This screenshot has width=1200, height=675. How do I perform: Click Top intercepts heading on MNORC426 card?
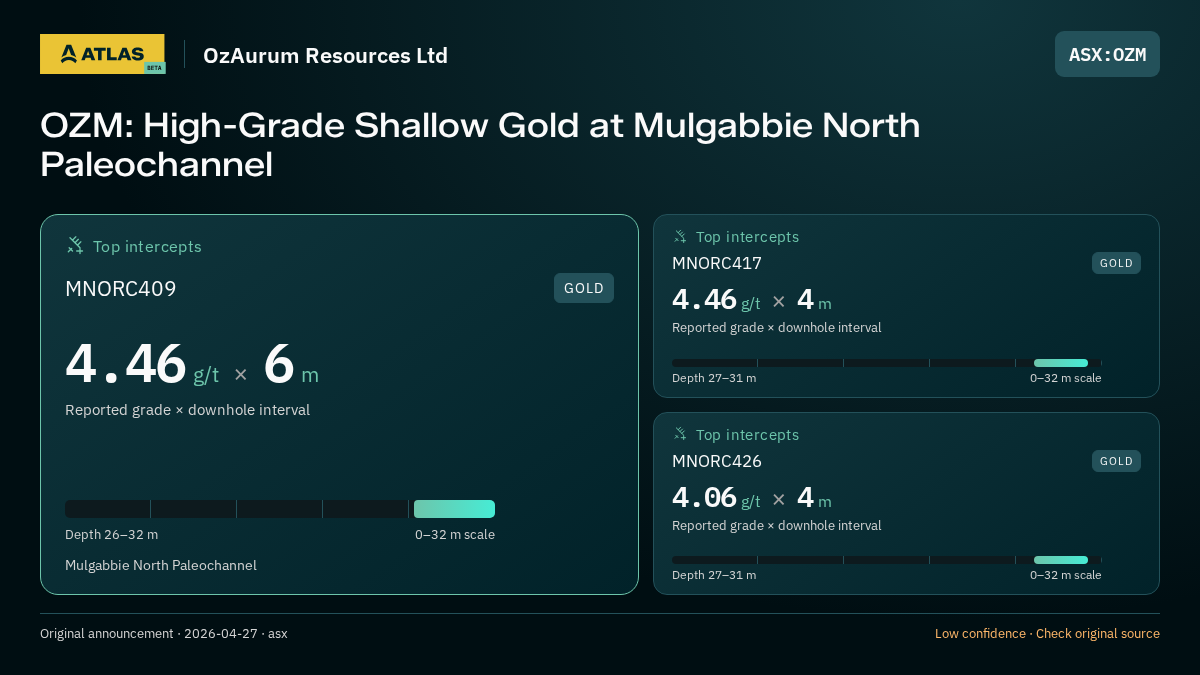(x=747, y=435)
